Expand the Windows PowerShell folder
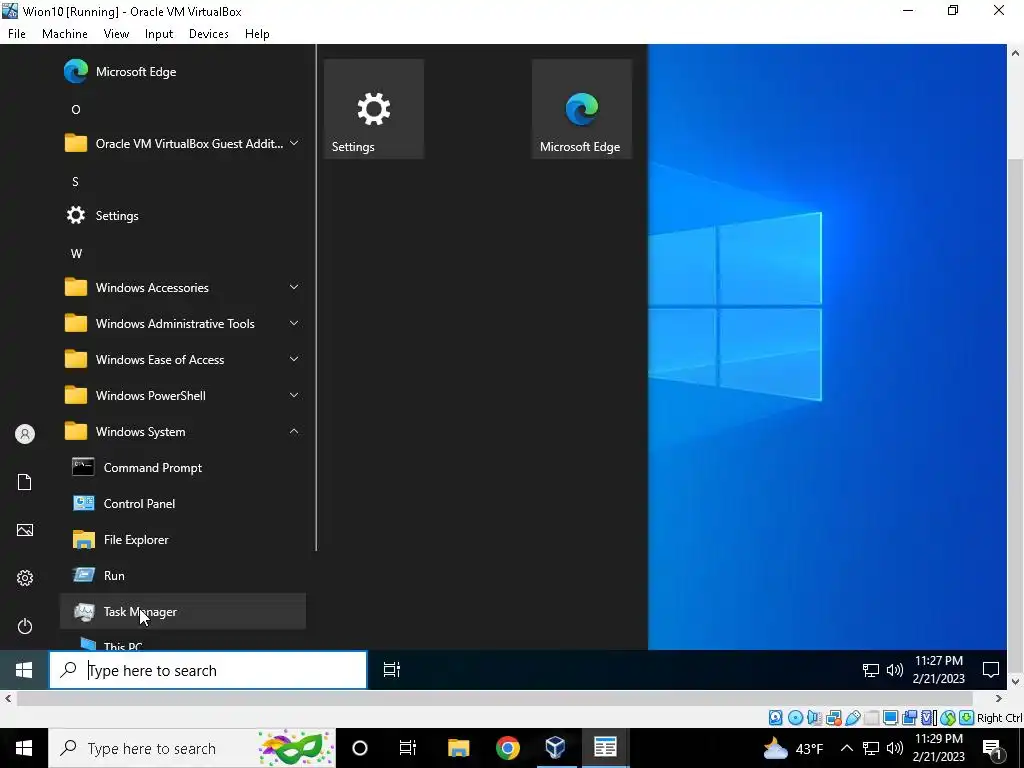 pyautogui.click(x=183, y=395)
